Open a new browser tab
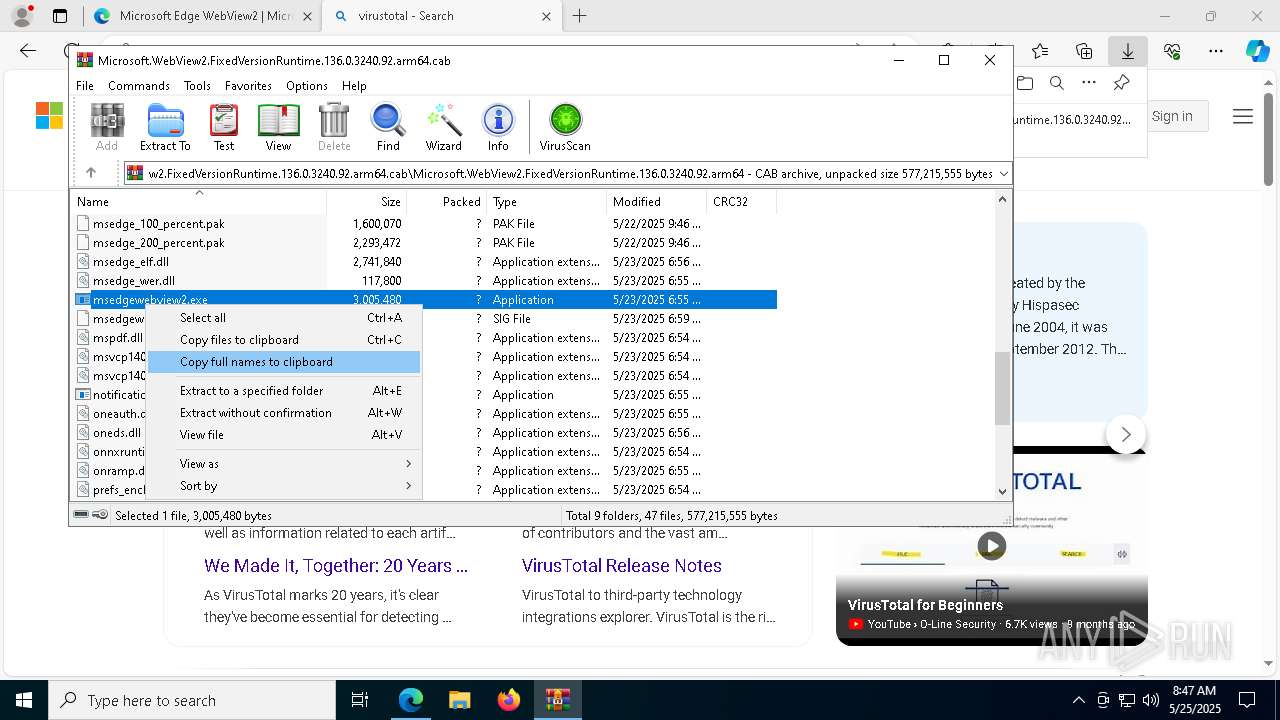Image resolution: width=1280 pixels, height=720 pixels. pos(580,16)
